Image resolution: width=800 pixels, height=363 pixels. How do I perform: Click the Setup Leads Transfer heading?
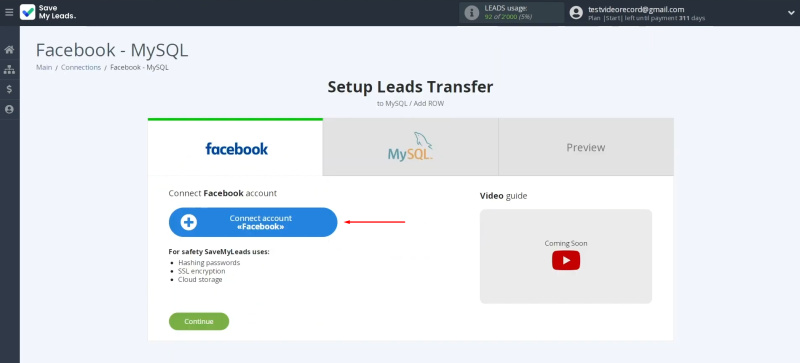(410, 87)
